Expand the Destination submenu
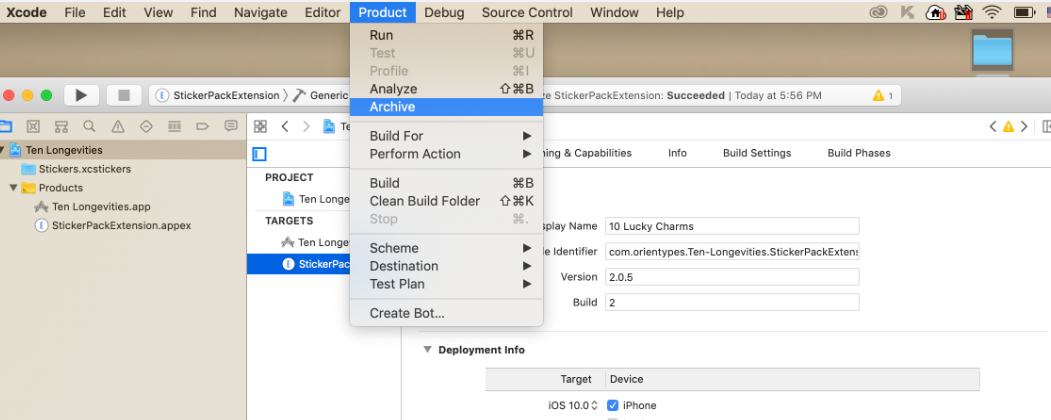 point(446,266)
